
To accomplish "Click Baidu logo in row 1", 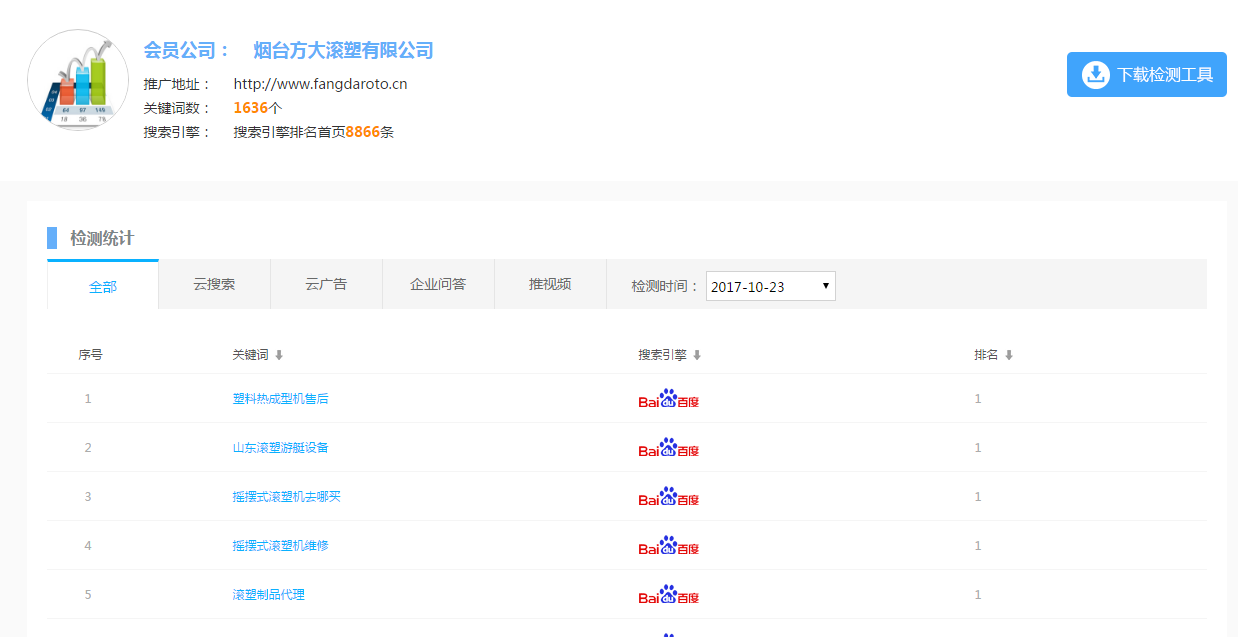I will pos(669,399).
